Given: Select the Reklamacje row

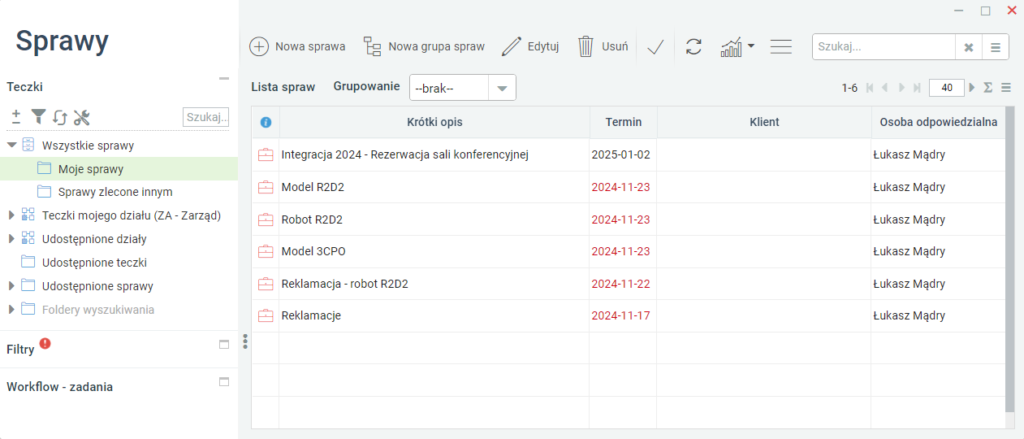Looking at the screenshot, I should [x=629, y=316].
